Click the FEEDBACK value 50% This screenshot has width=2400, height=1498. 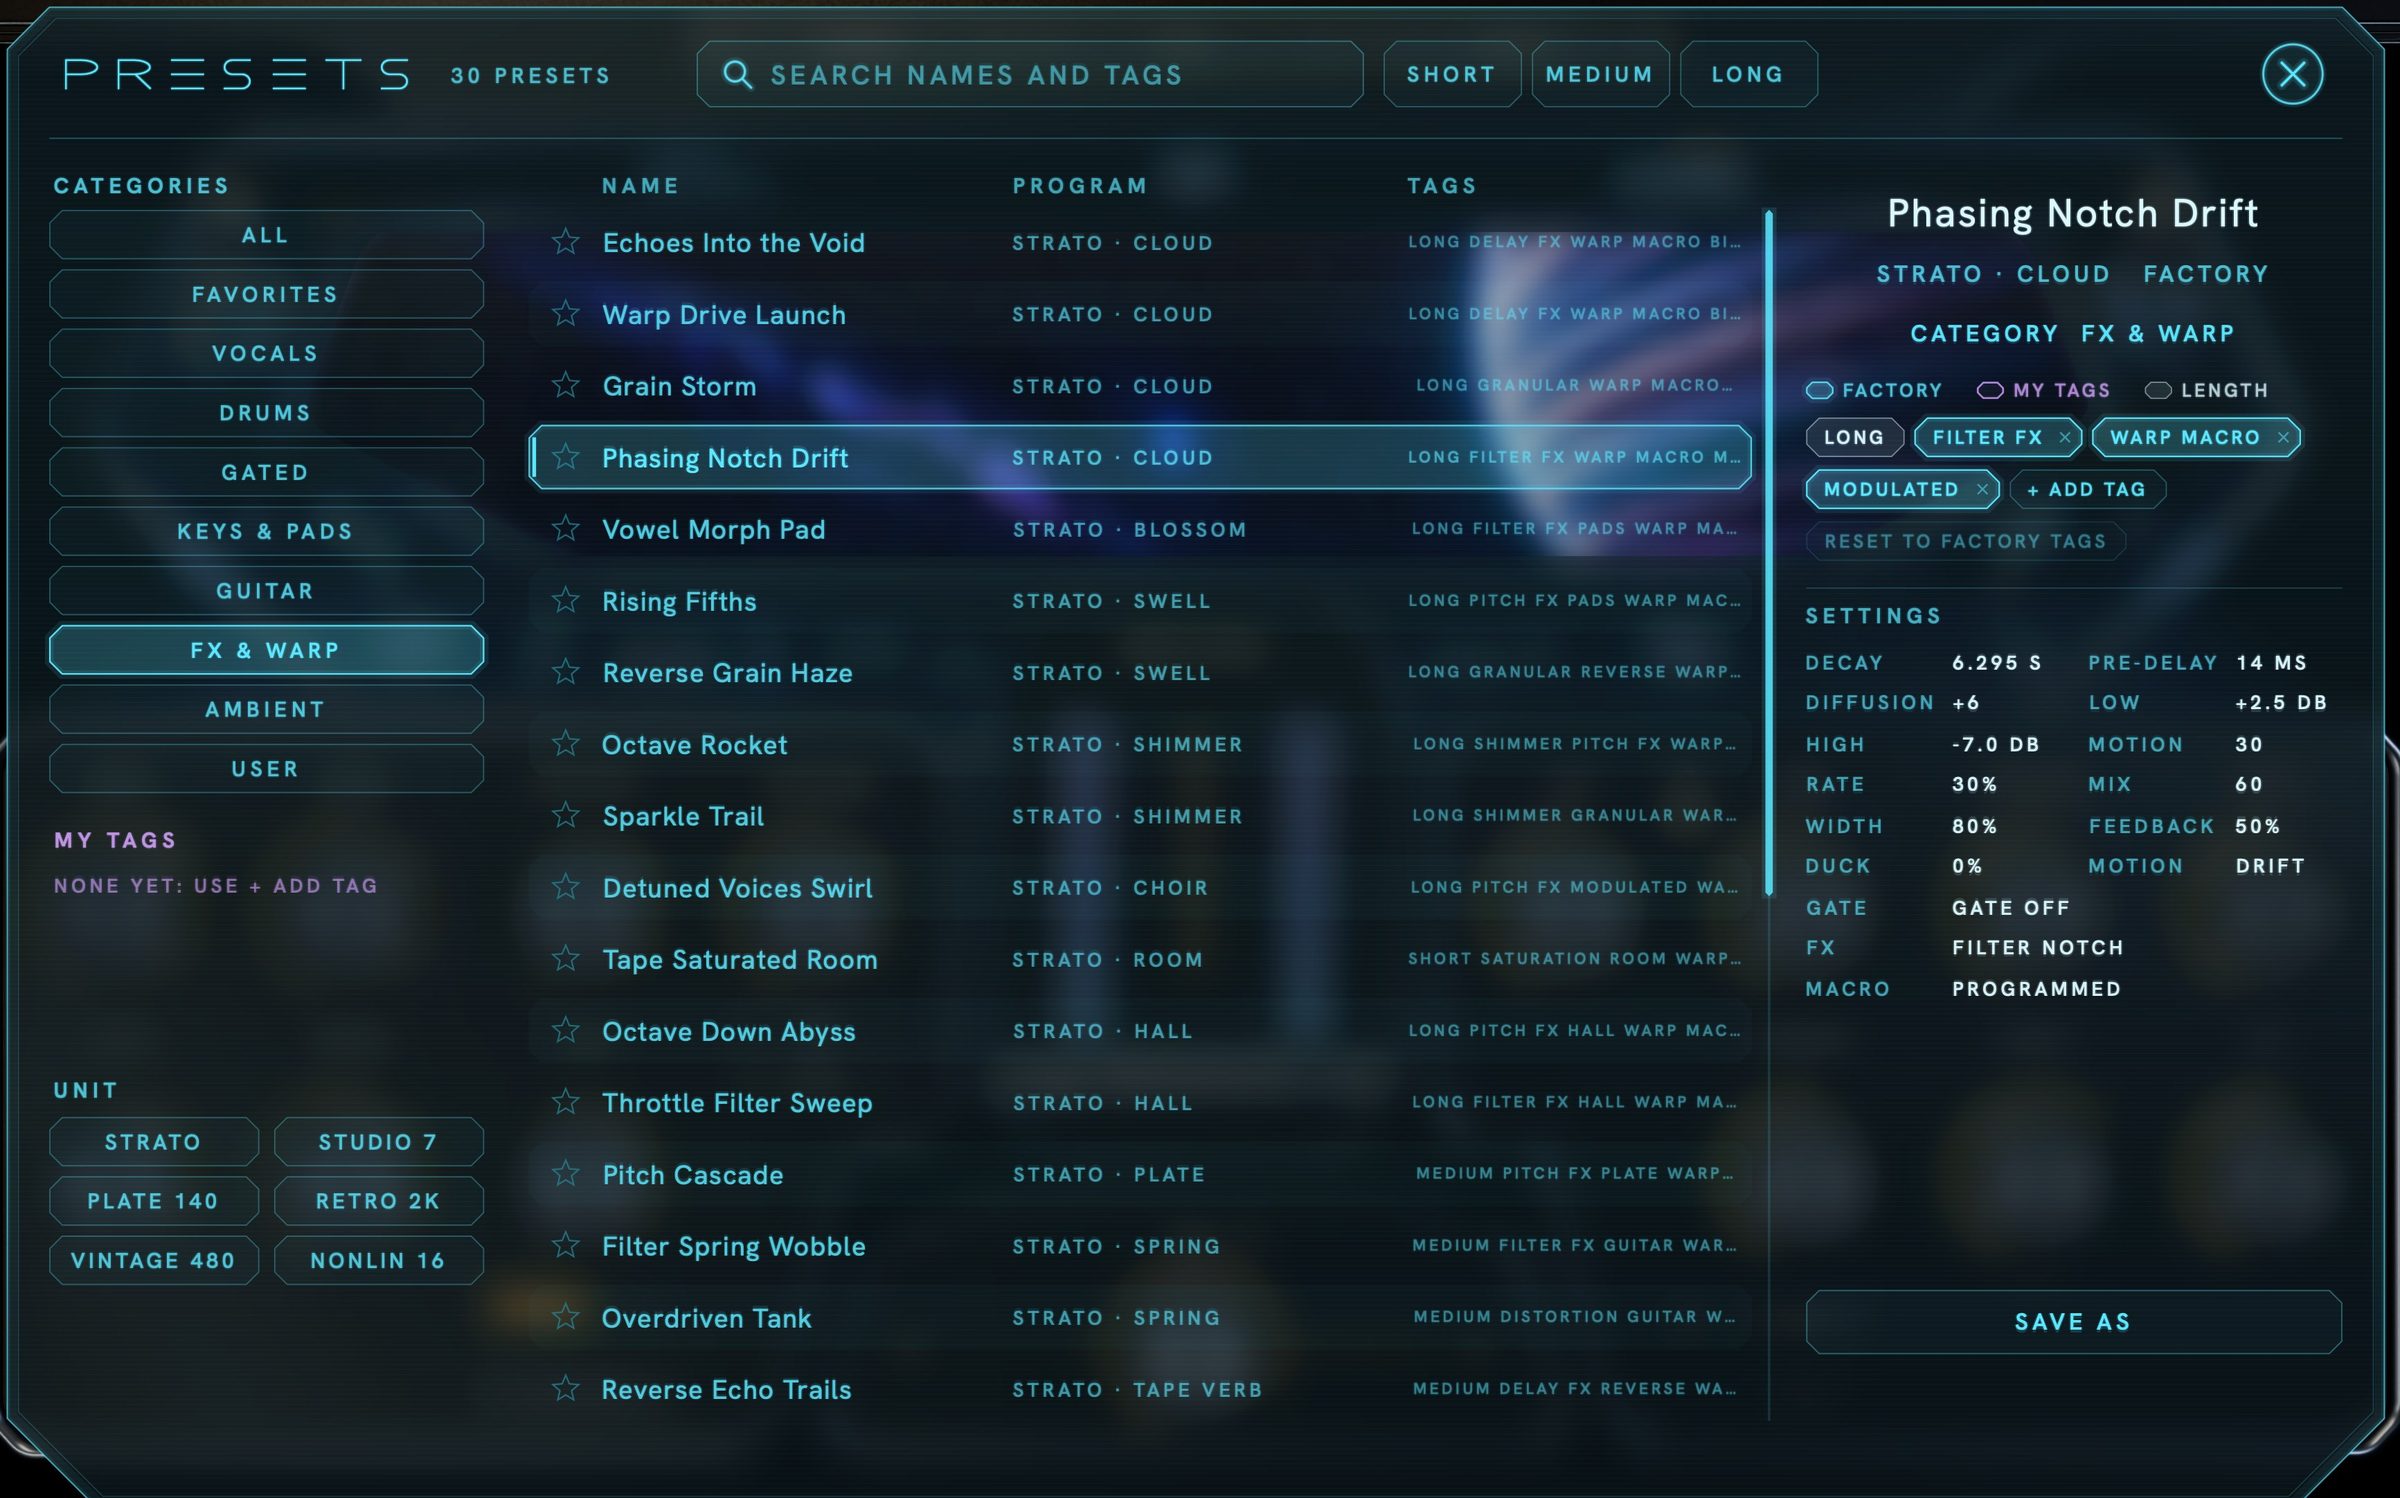tap(2258, 826)
